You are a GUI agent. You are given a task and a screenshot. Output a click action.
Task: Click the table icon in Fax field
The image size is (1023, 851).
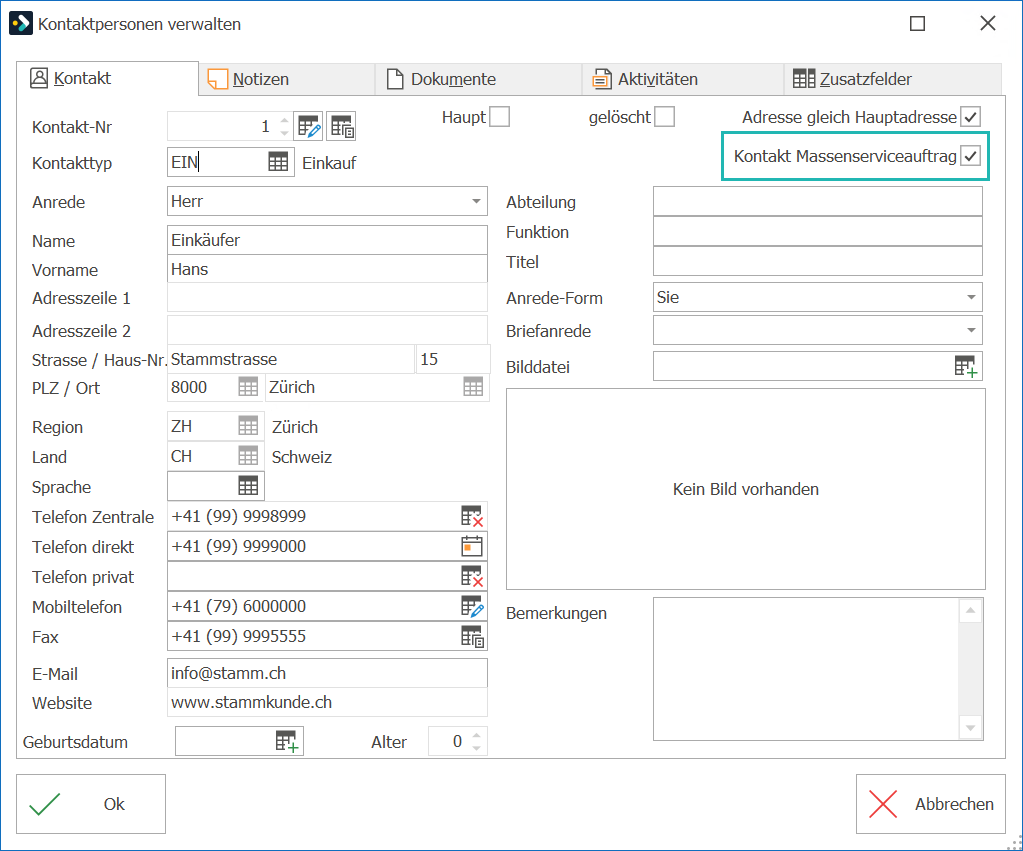click(x=472, y=636)
